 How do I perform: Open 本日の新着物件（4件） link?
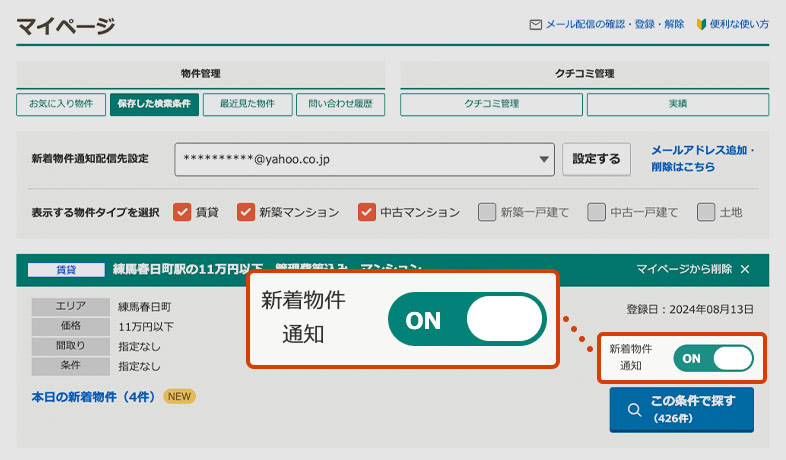tap(93, 397)
